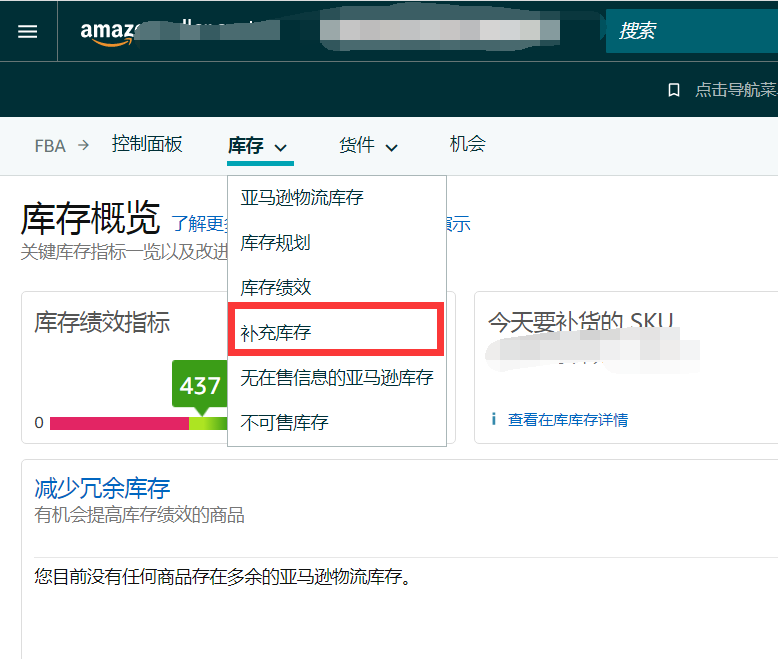This screenshot has width=778, height=659.
Task: Expand the 货件 dropdown menu
Action: pos(368,146)
